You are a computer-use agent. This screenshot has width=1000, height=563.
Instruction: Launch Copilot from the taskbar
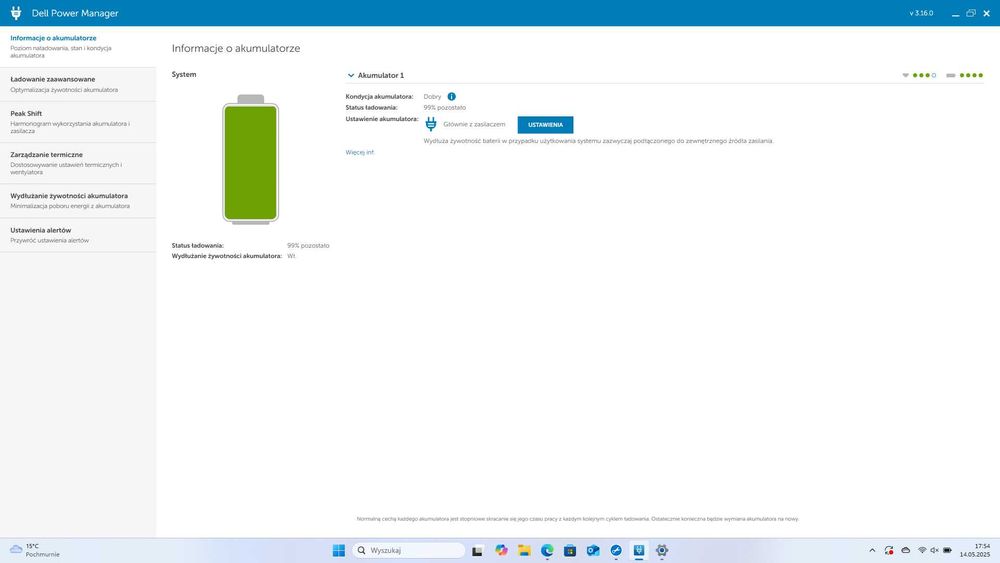pos(501,550)
